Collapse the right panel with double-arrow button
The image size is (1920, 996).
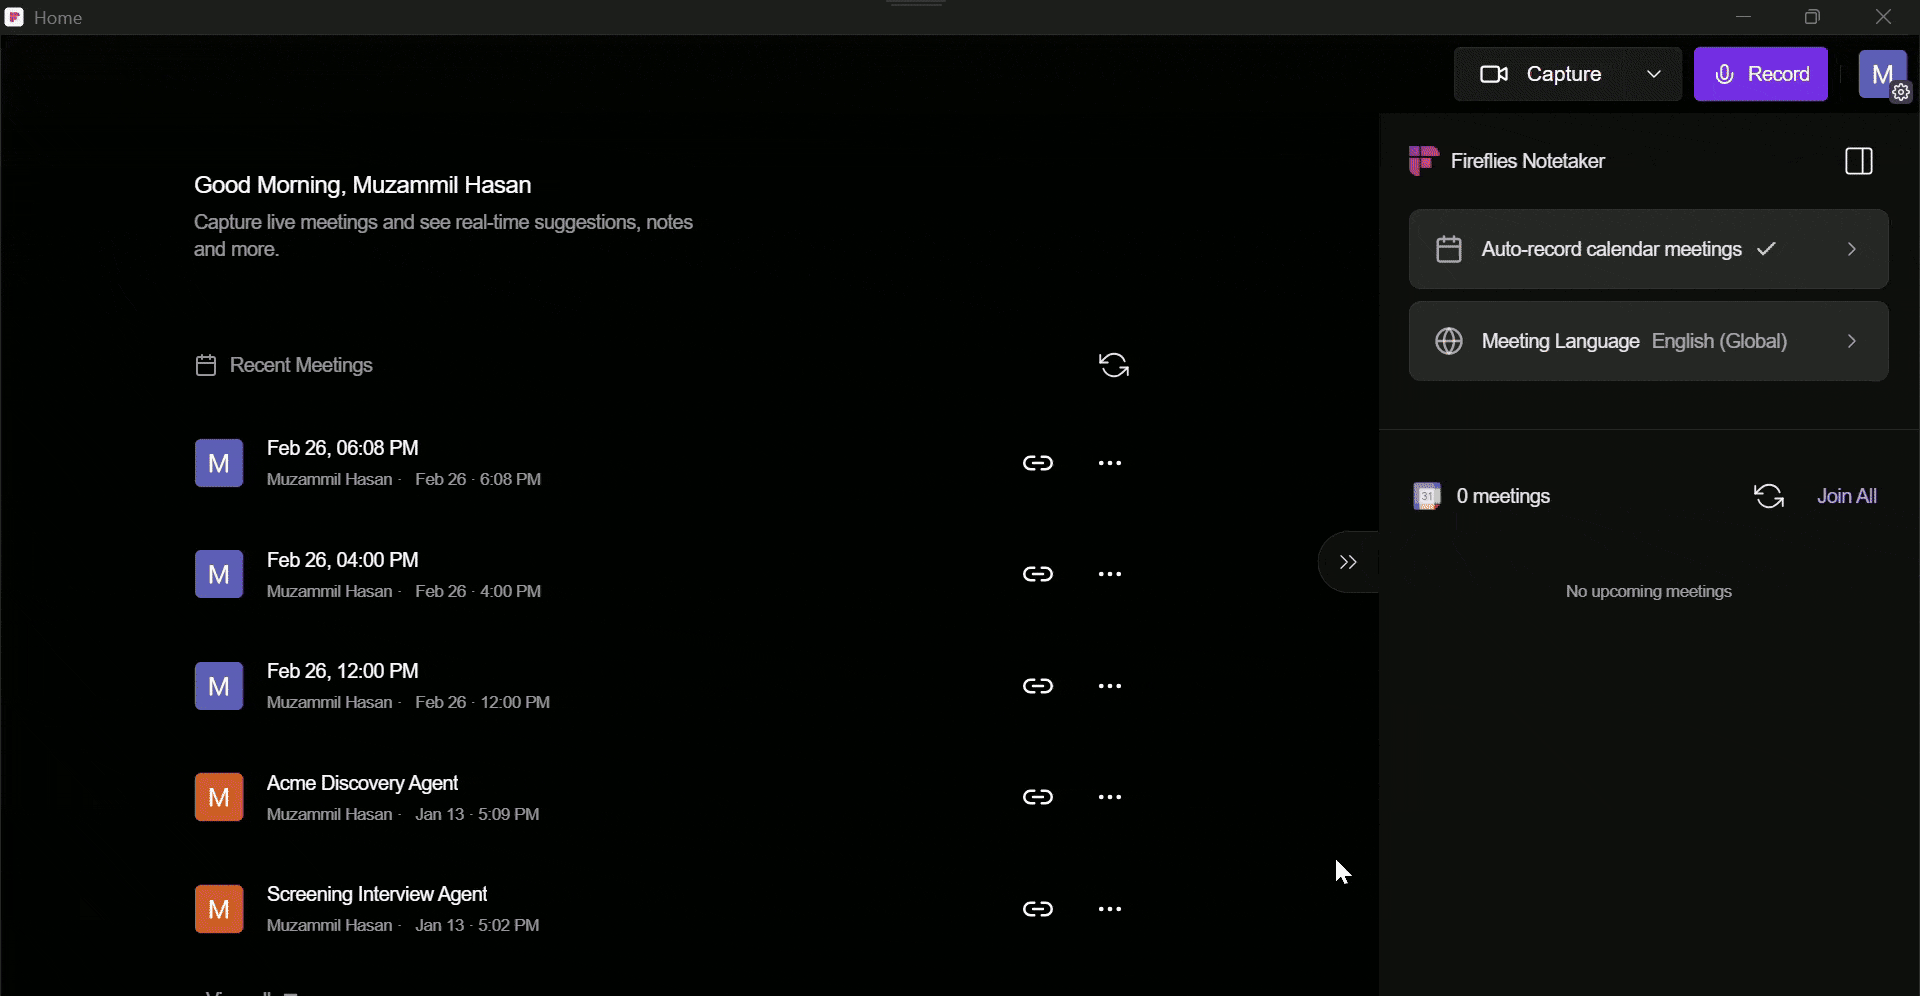(x=1347, y=562)
